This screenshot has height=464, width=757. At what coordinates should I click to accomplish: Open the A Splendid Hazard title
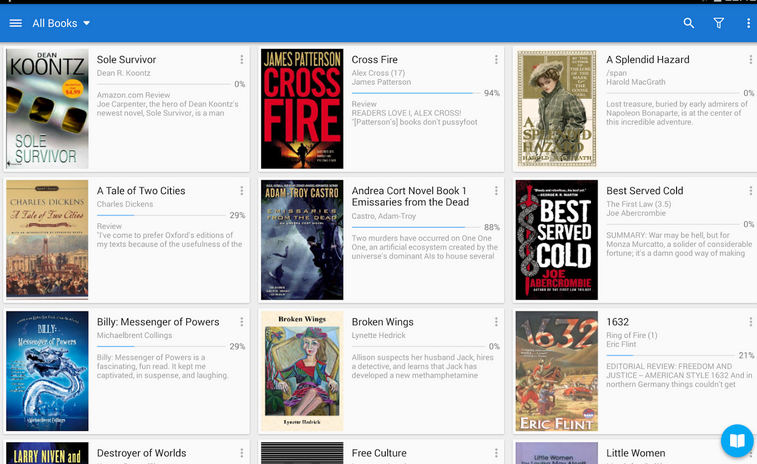pos(647,59)
